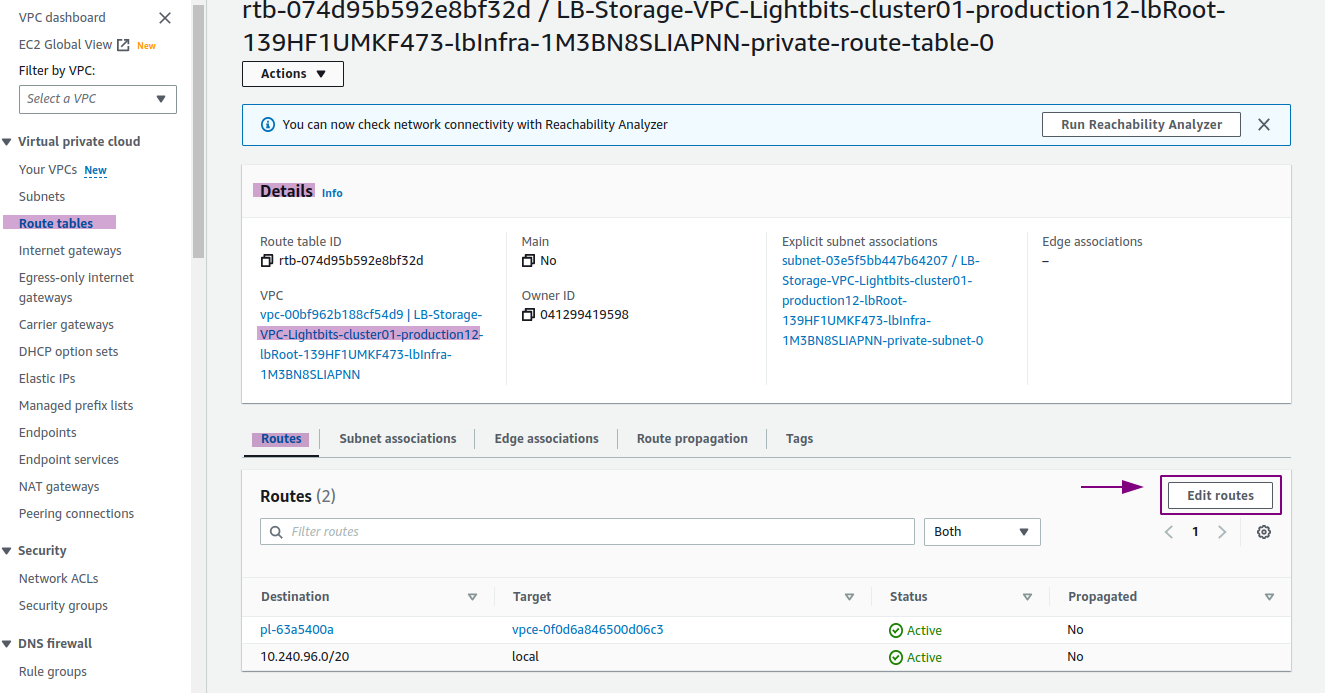Collapse the DNS firewall section
Viewport: 1325px width, 693px height.
pyautogui.click(x=8, y=644)
